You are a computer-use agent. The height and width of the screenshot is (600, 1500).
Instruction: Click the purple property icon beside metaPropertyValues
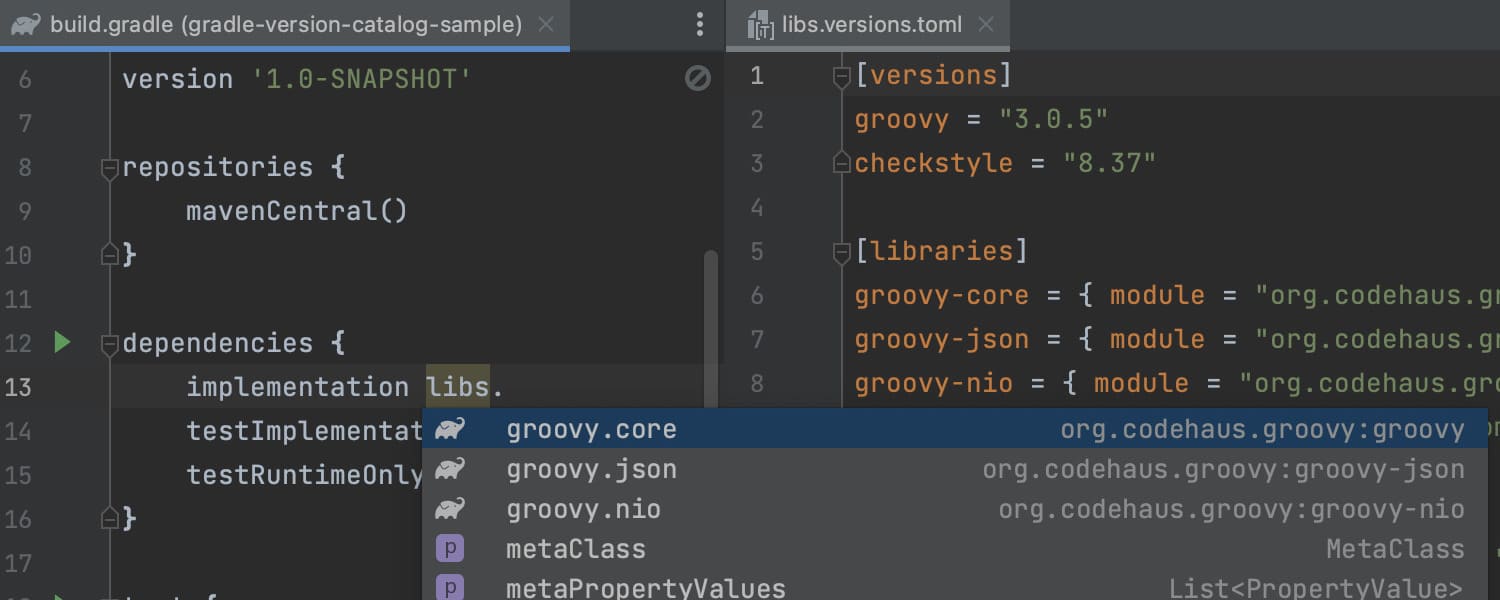[450, 588]
